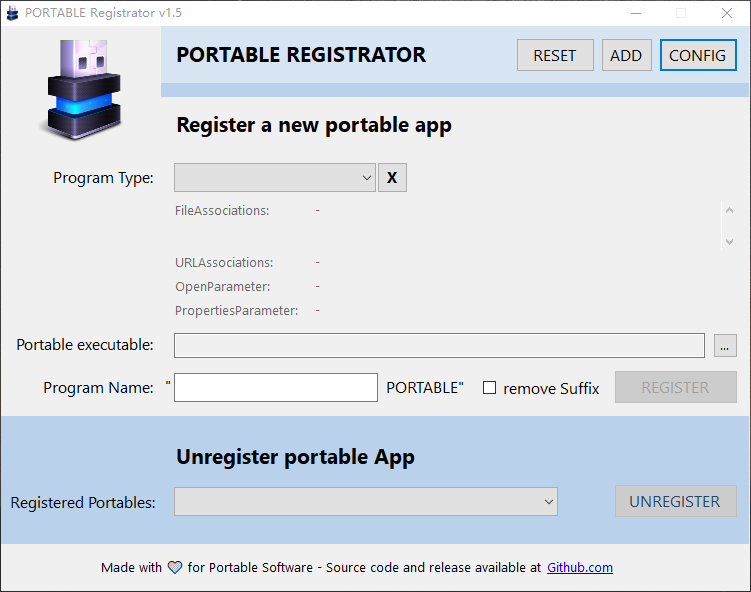Clear Program Type with X button
This screenshot has height=592, width=751.
click(392, 178)
